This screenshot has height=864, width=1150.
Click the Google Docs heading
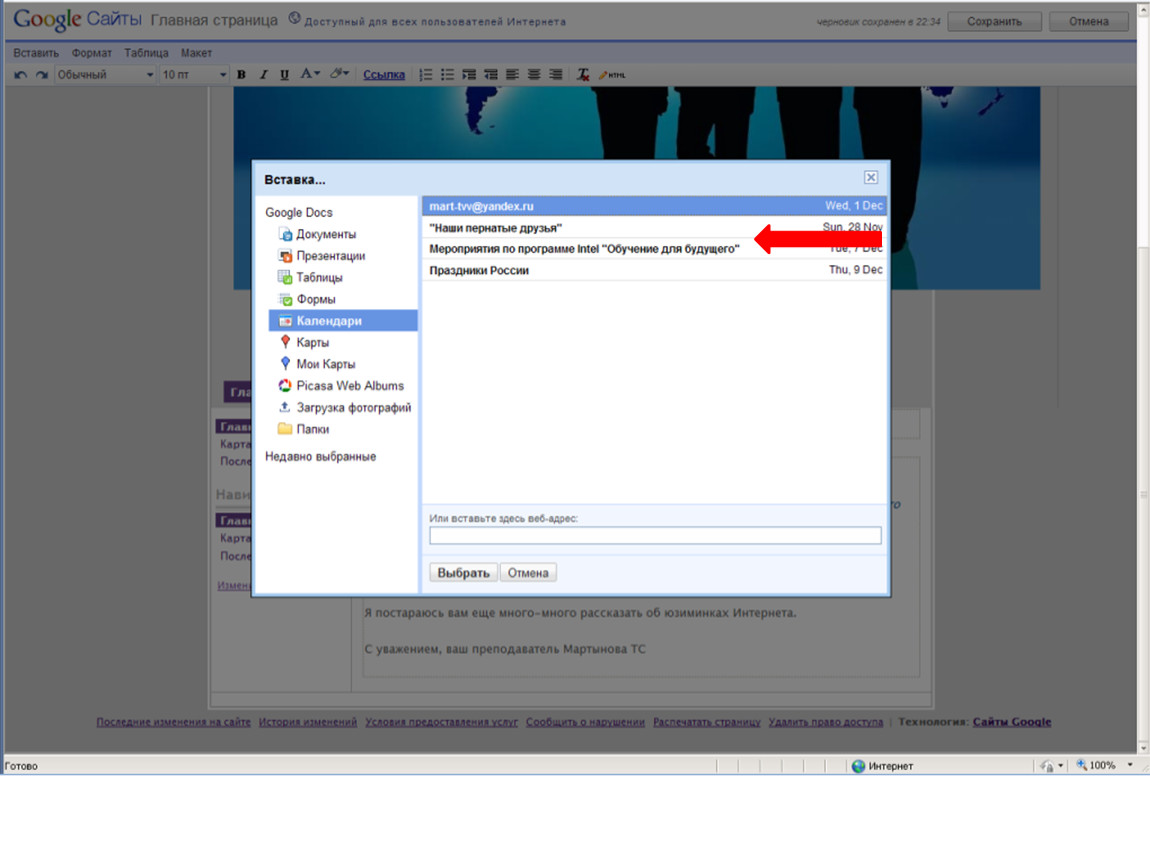[x=299, y=213]
